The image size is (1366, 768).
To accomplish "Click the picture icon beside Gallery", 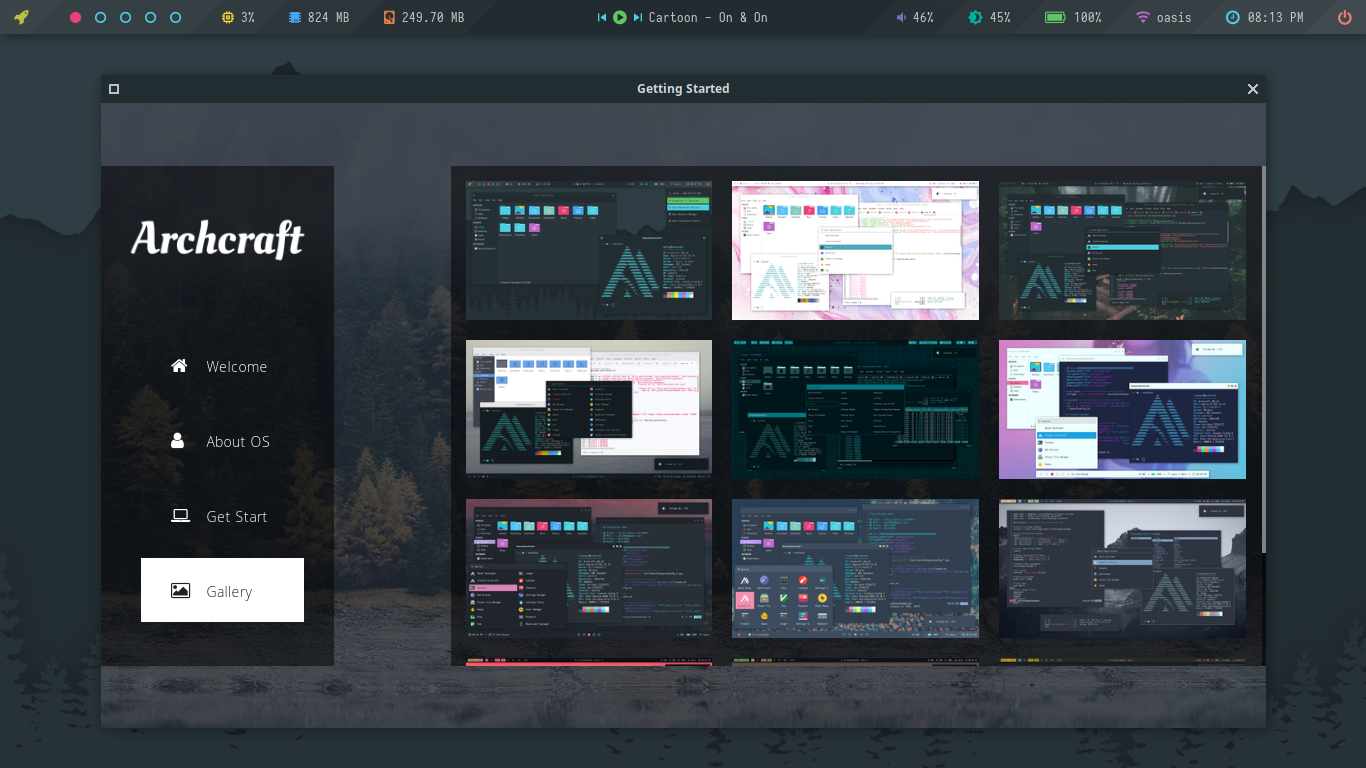I will point(180,591).
